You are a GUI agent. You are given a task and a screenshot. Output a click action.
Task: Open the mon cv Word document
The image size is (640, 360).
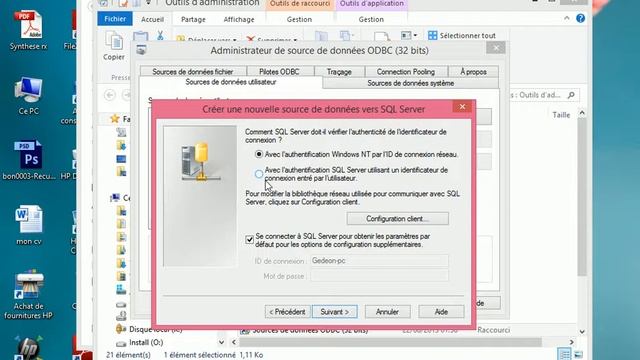(29, 224)
